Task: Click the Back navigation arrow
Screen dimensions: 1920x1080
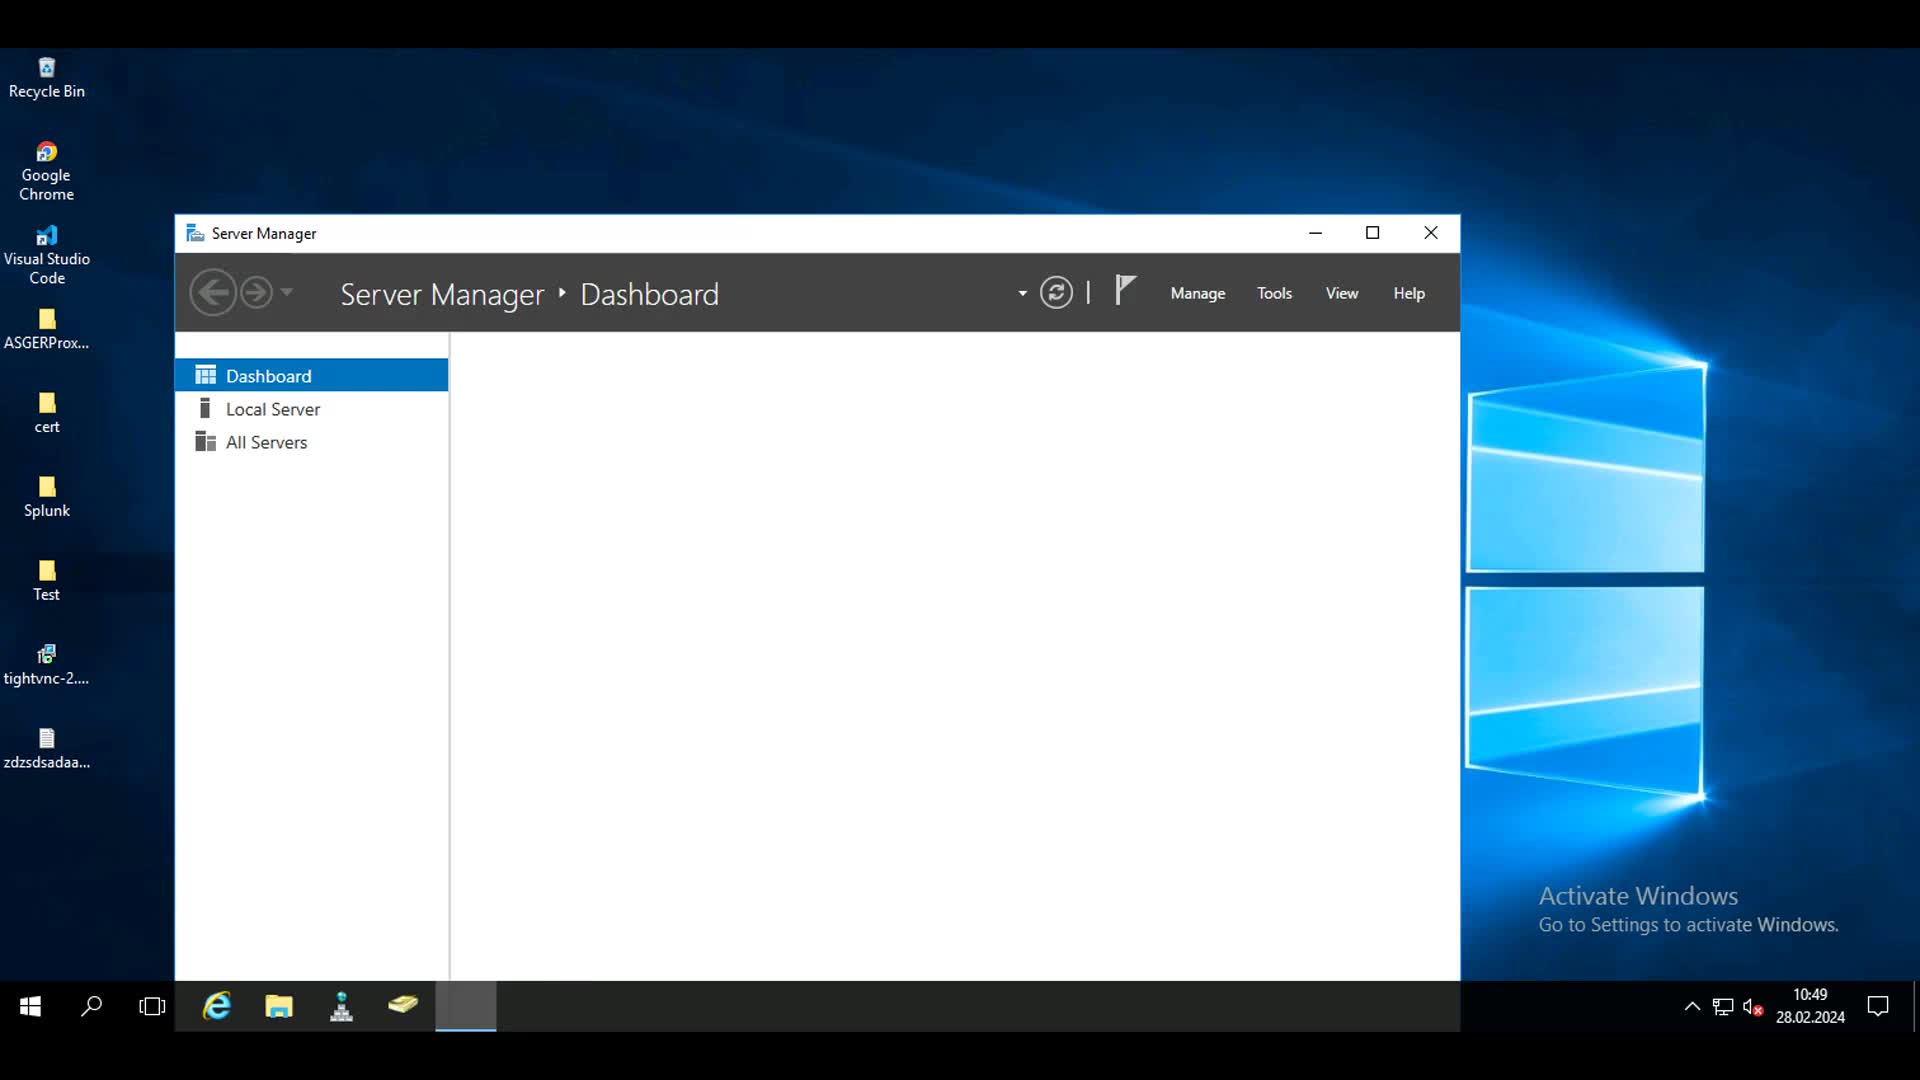Action: [213, 293]
